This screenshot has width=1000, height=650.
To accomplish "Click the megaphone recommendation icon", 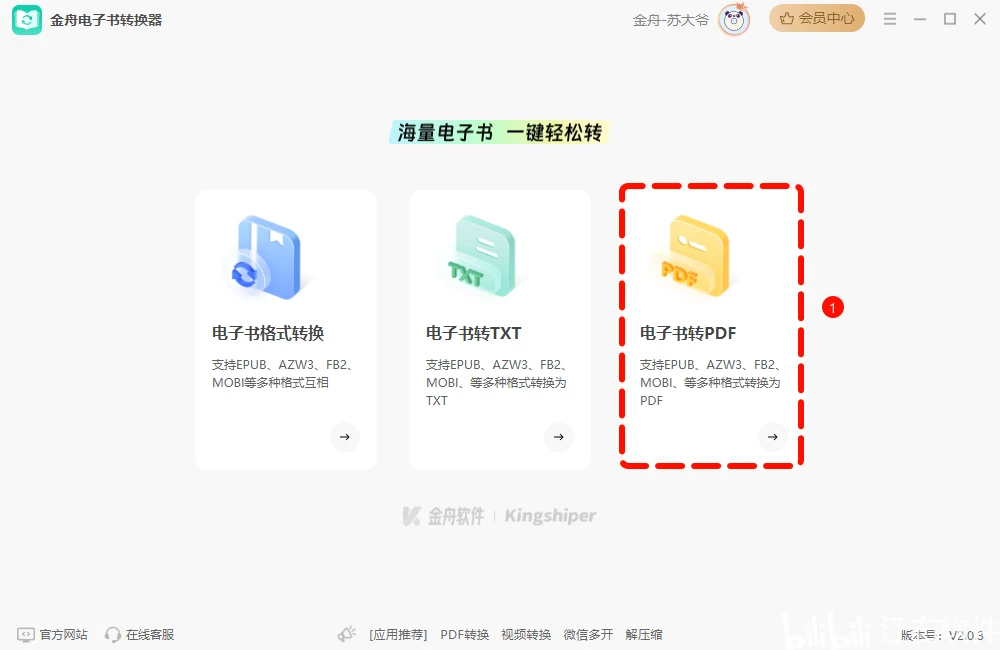I will click(347, 634).
